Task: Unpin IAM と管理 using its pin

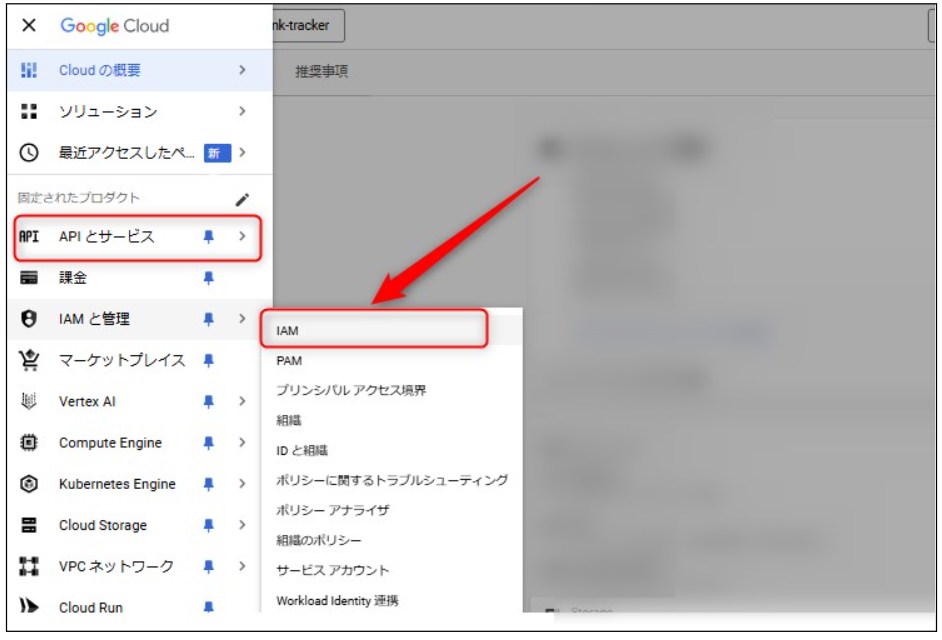Action: tap(208, 319)
